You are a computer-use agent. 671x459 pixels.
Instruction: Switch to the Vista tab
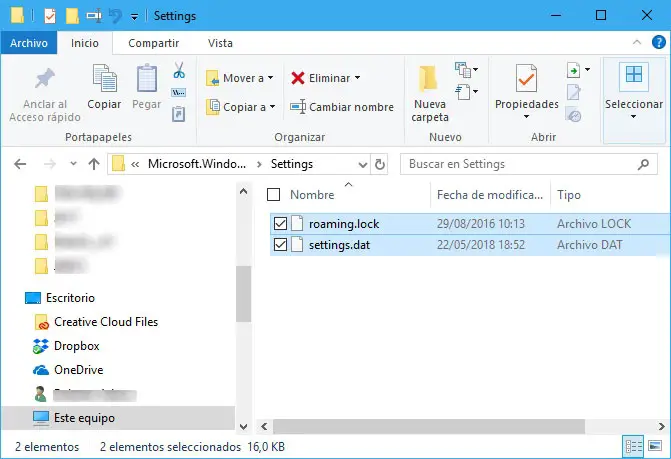pos(220,43)
